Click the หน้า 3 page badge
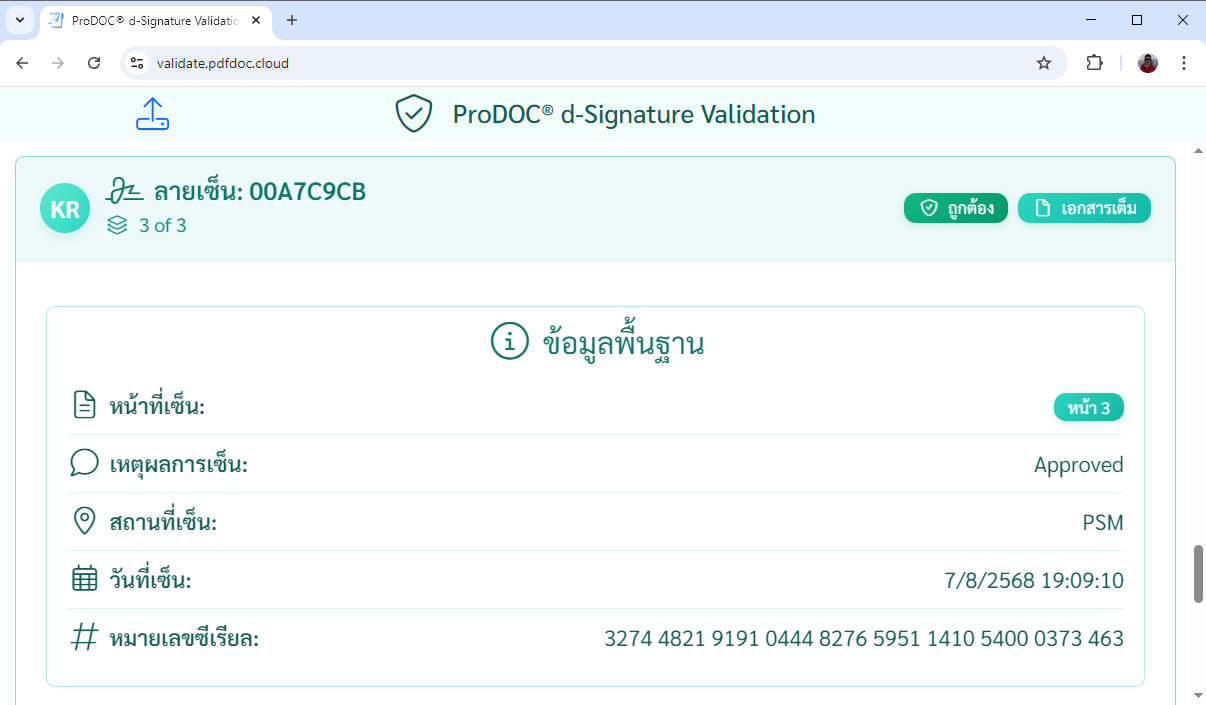1206x705 pixels. pyautogui.click(x=1089, y=407)
